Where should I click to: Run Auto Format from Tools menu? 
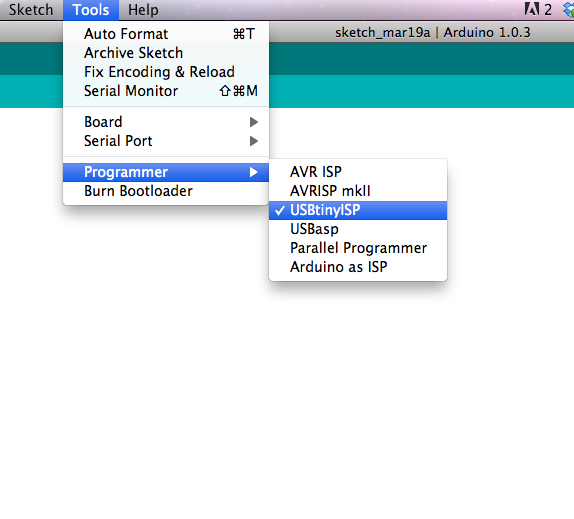pos(166,34)
